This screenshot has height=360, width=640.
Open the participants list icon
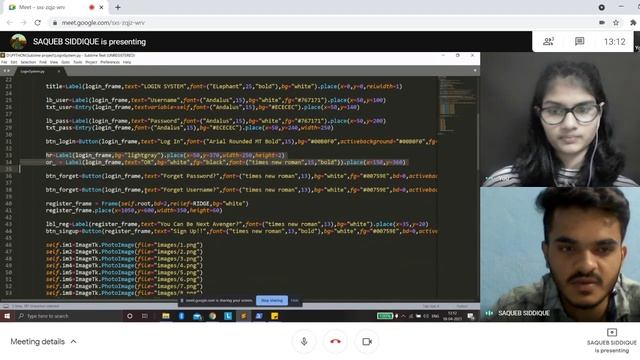pos(548,42)
